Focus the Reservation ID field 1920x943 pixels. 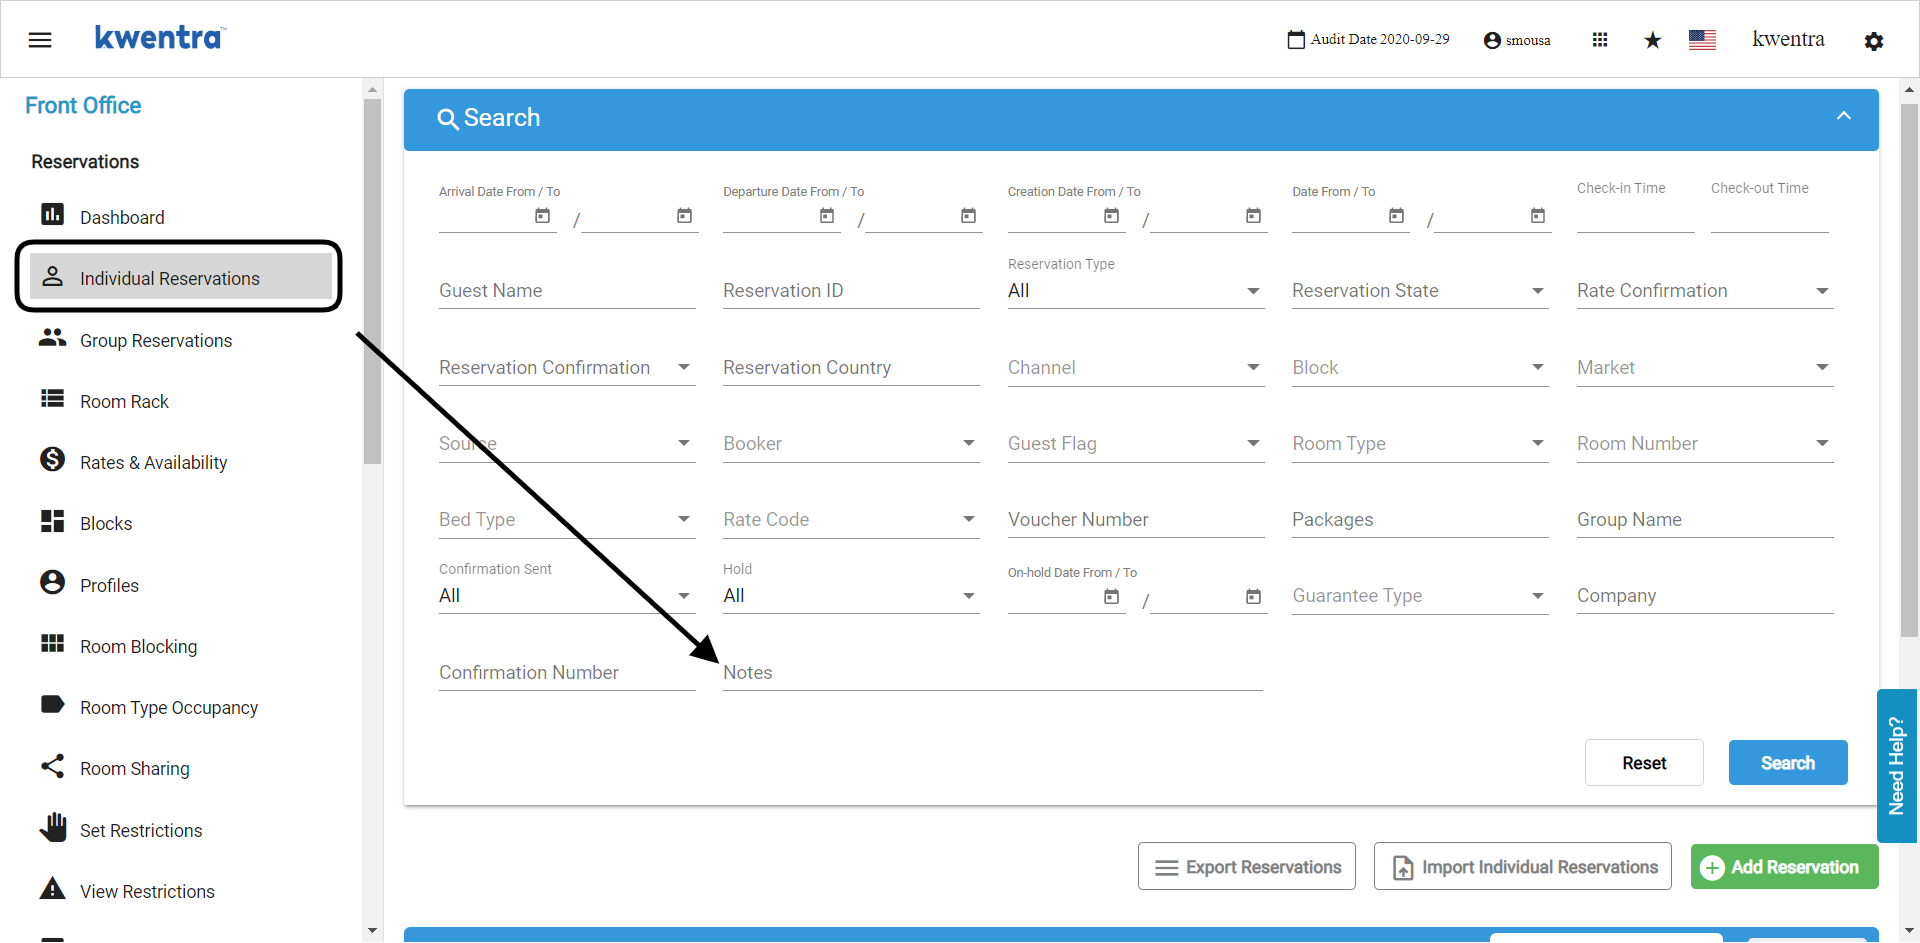[x=851, y=291]
